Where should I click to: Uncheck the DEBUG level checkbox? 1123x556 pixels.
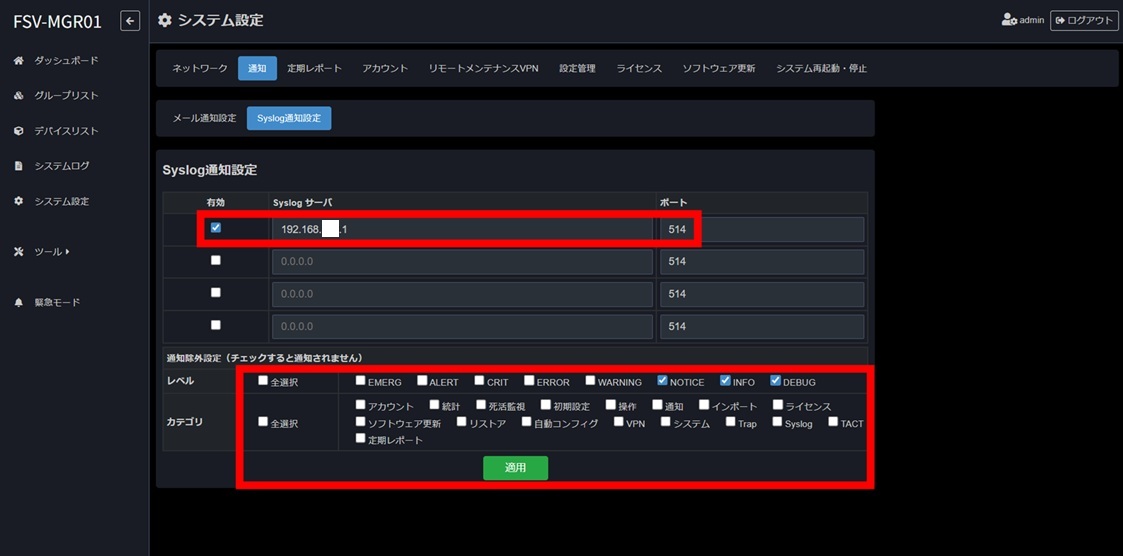point(776,381)
